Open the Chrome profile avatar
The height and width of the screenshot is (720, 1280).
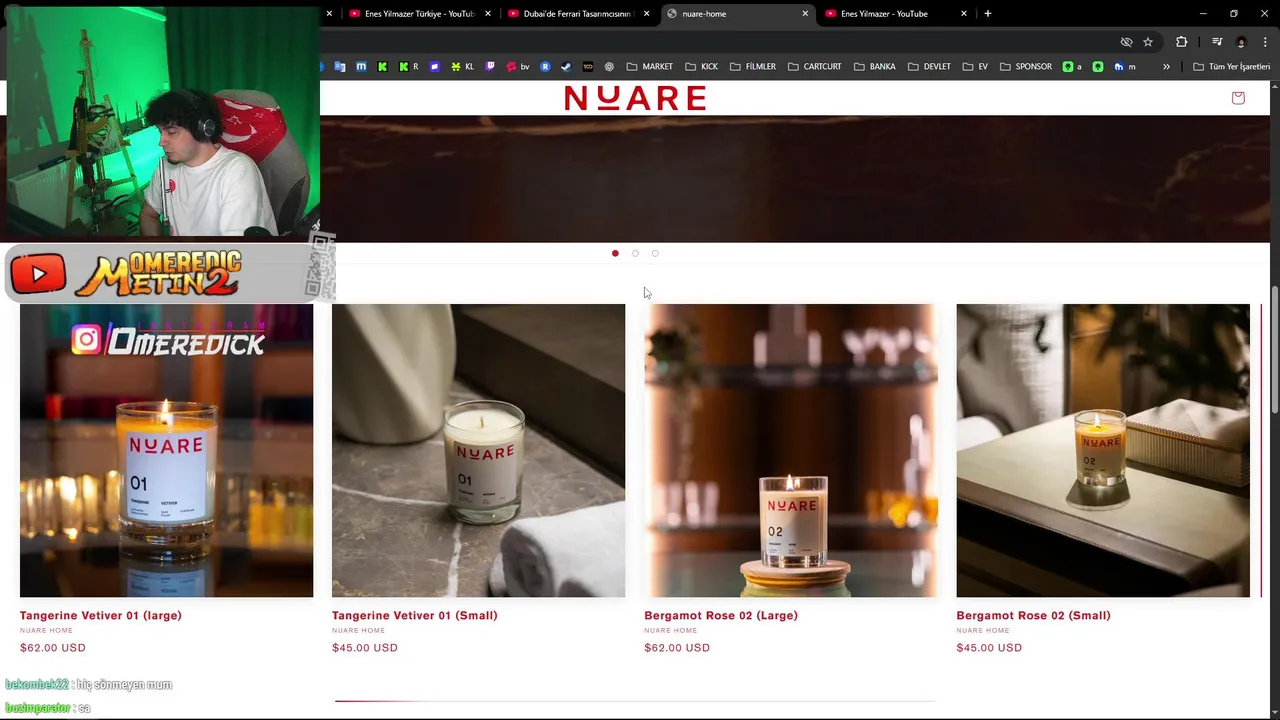[1241, 42]
